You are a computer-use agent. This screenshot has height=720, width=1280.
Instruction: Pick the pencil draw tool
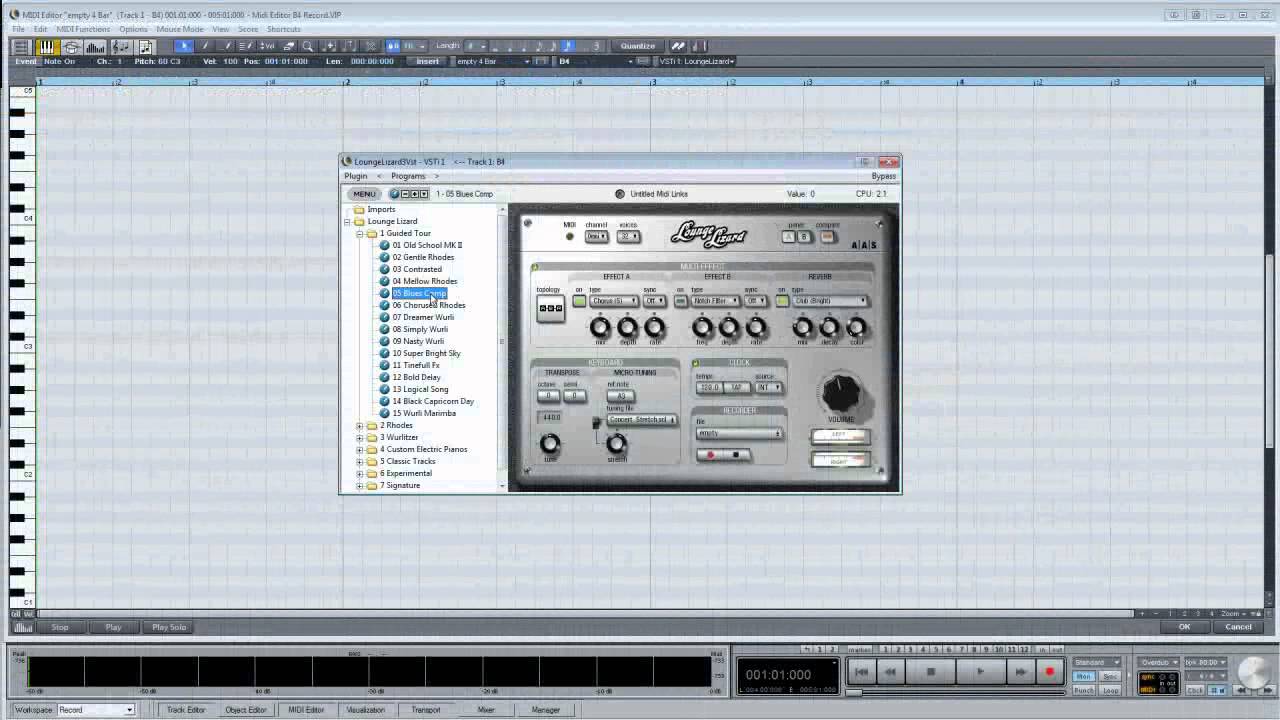click(205, 46)
